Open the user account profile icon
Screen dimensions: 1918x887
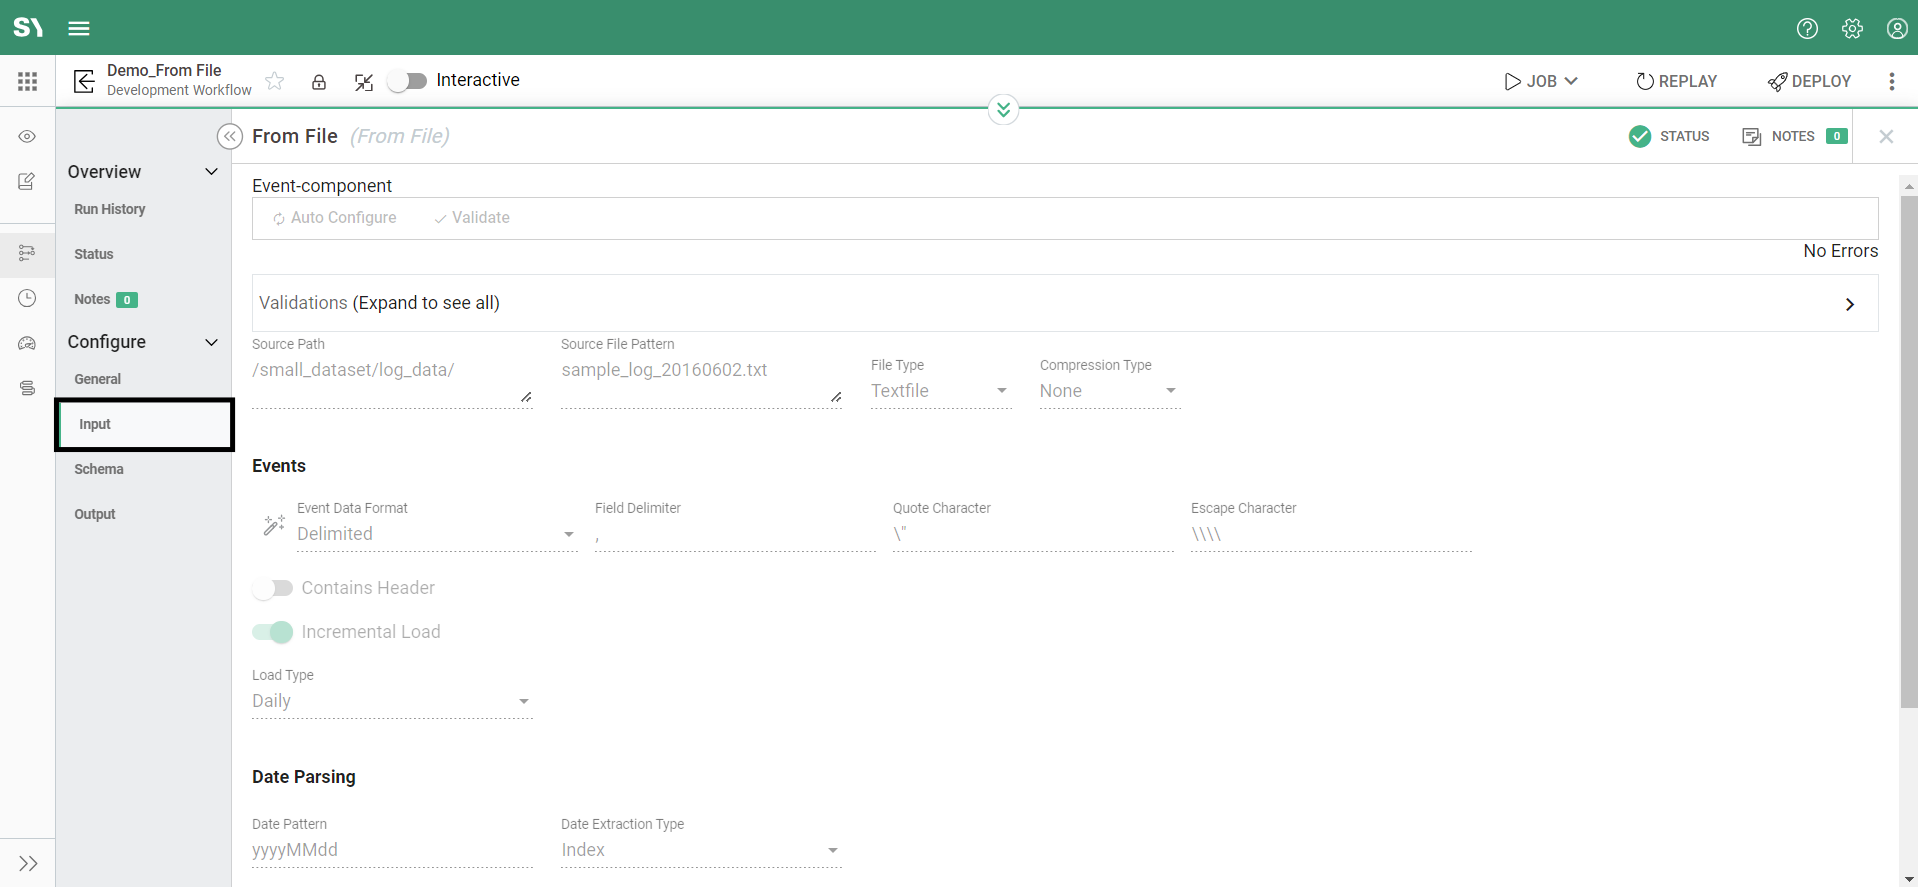click(1897, 28)
